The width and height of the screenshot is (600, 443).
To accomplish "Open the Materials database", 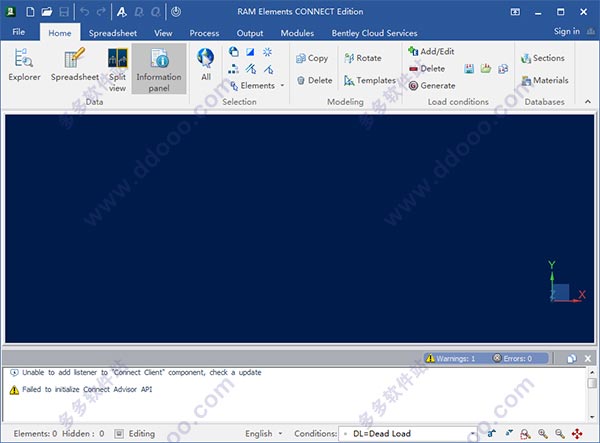I will coord(545,80).
